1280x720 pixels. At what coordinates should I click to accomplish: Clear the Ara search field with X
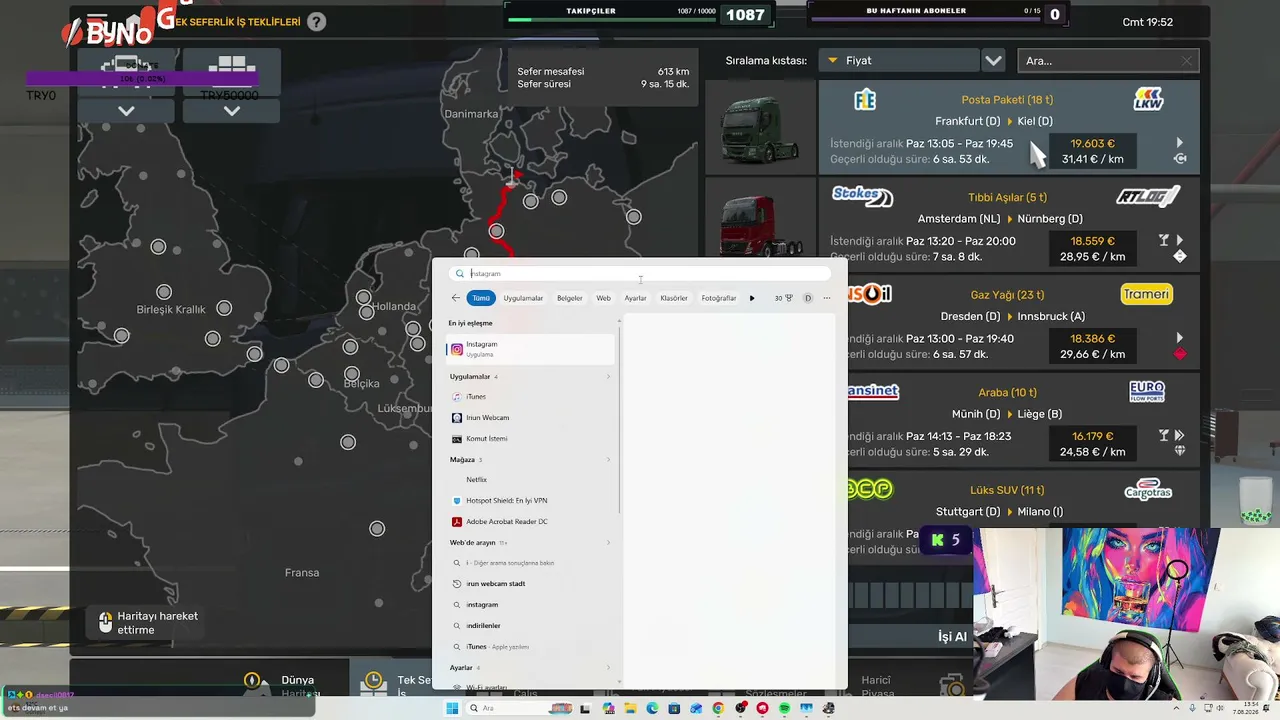tap(1187, 61)
